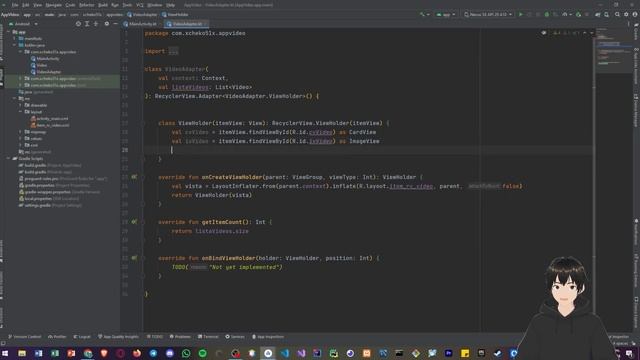Open the Problems tool window
The width and height of the screenshot is (640, 360).
pos(180,337)
